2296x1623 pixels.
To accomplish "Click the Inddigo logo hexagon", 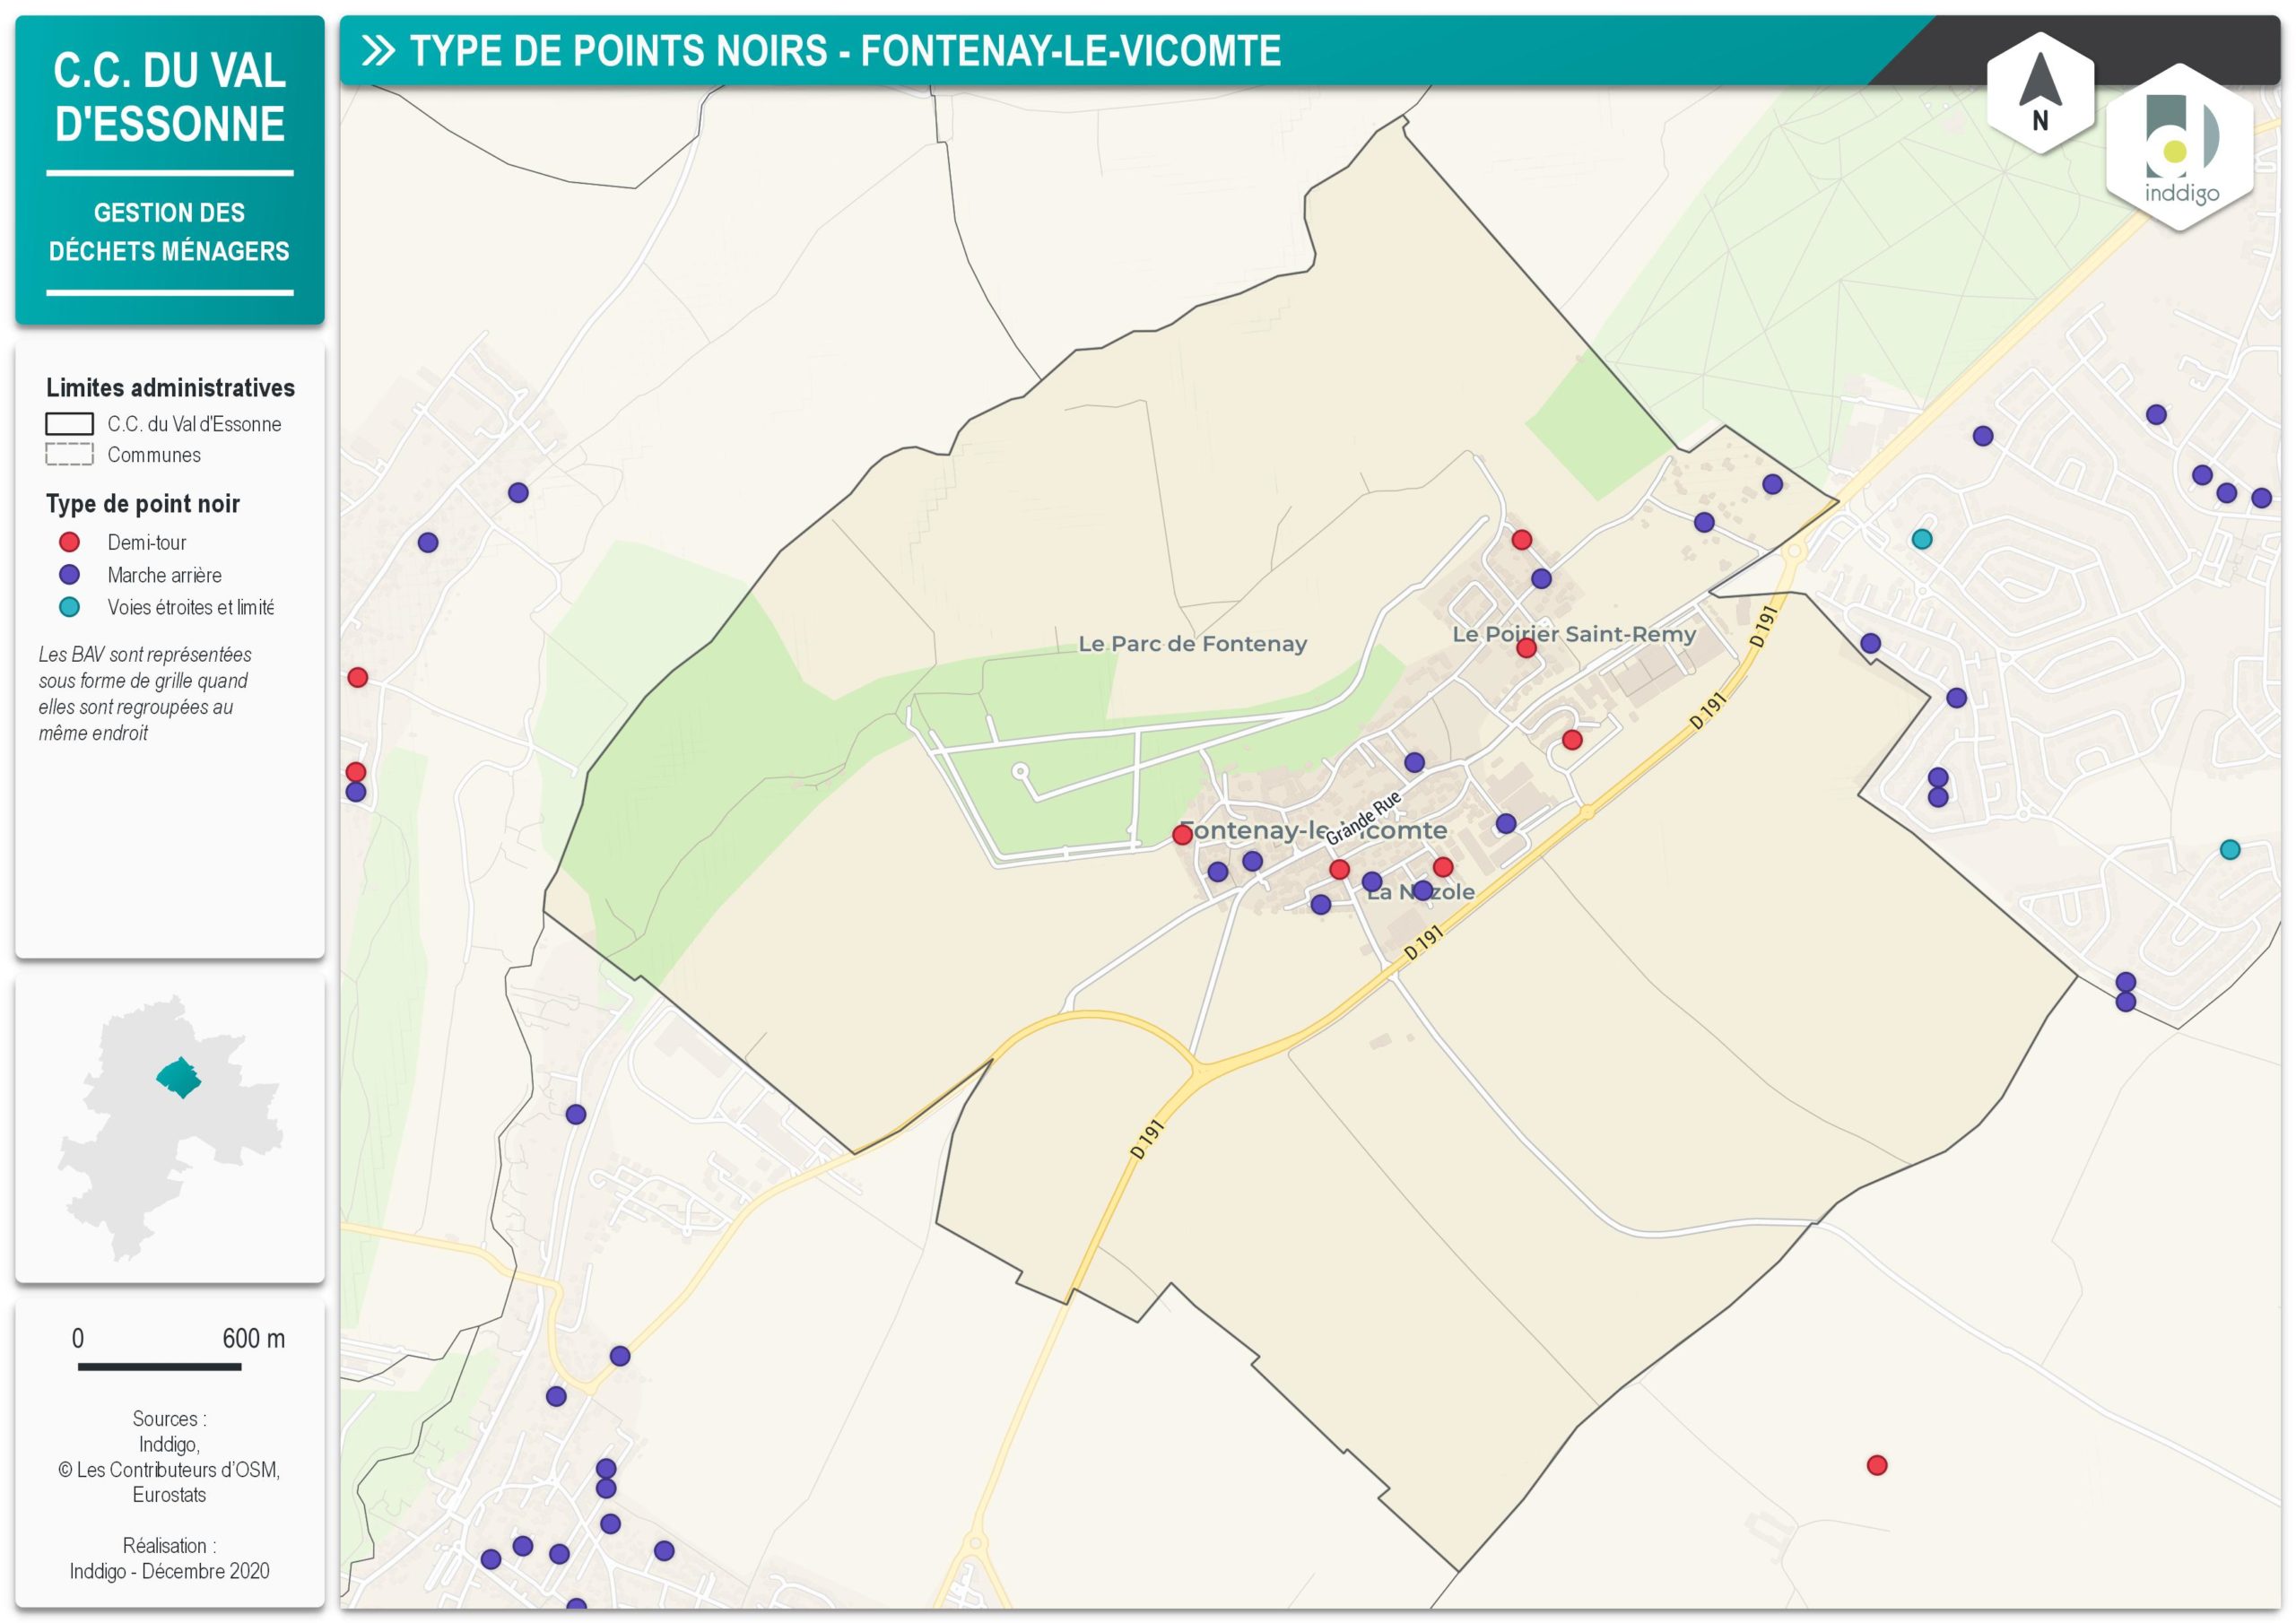I will coord(2179,148).
